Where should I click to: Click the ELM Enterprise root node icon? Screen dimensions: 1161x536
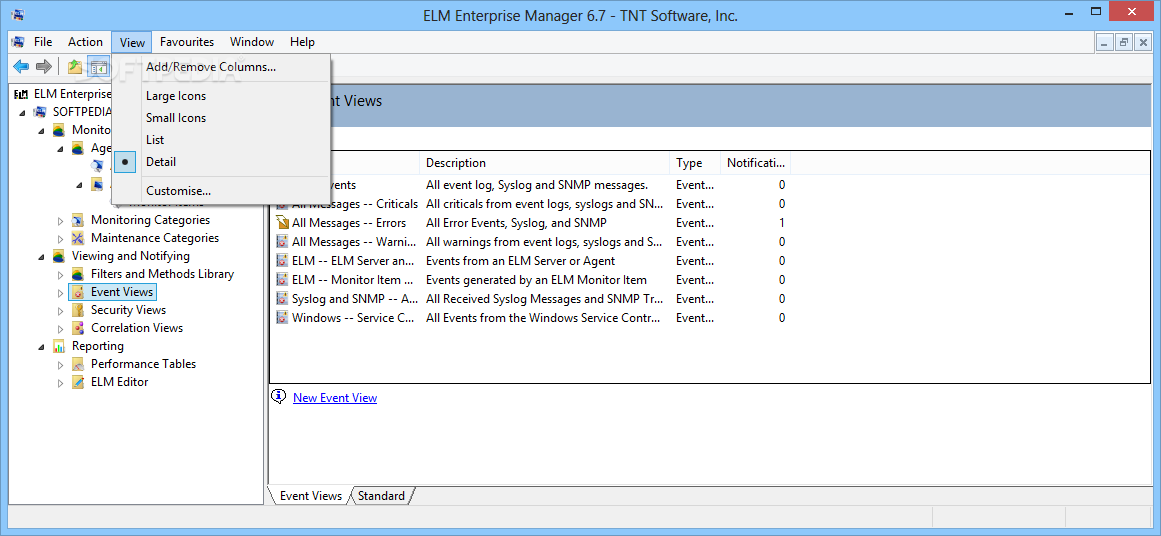tap(21, 94)
